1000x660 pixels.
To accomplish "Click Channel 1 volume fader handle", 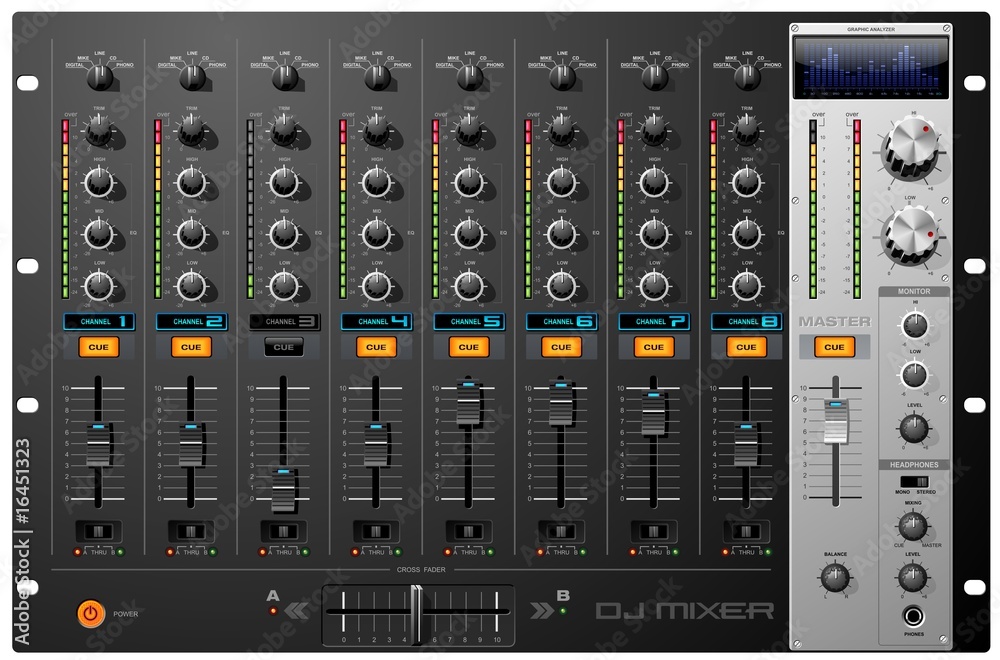I will (98, 444).
